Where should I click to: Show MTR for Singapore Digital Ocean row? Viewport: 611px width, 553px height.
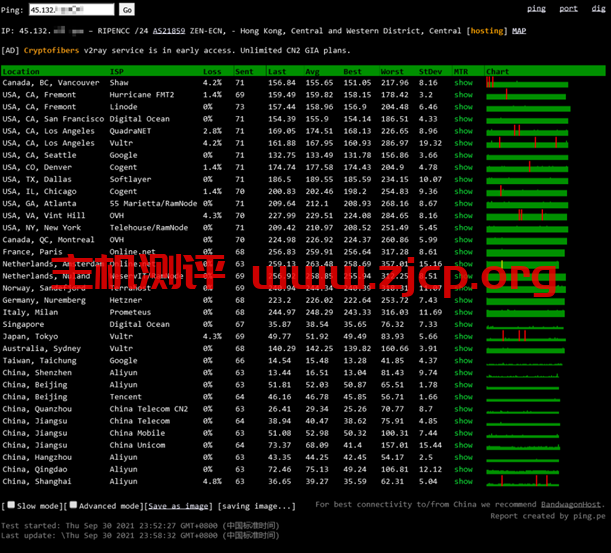point(463,324)
